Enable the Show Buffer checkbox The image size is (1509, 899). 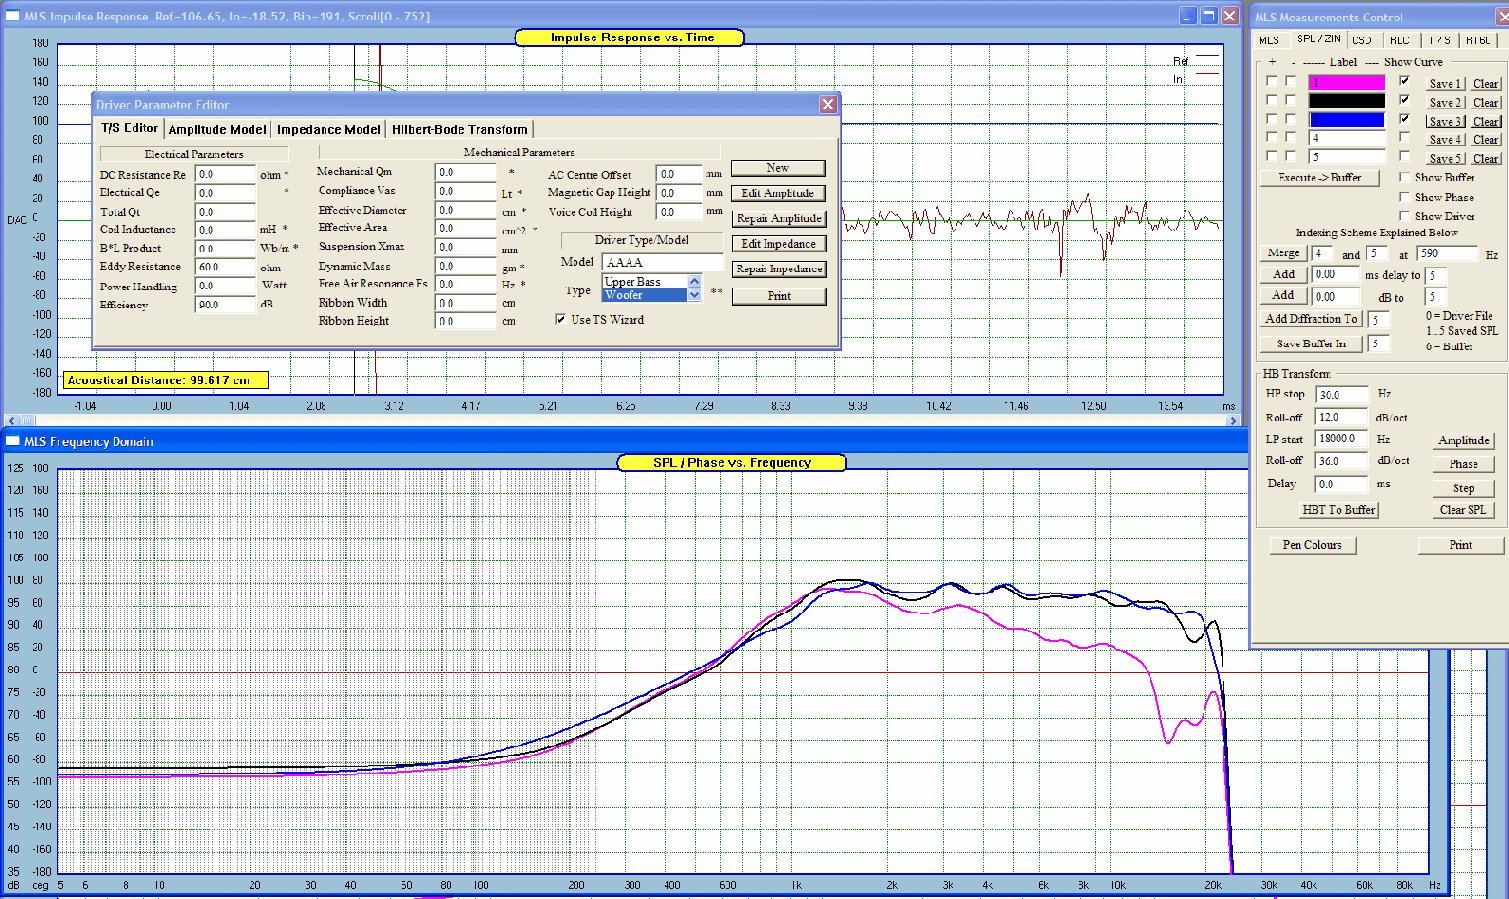click(1405, 177)
